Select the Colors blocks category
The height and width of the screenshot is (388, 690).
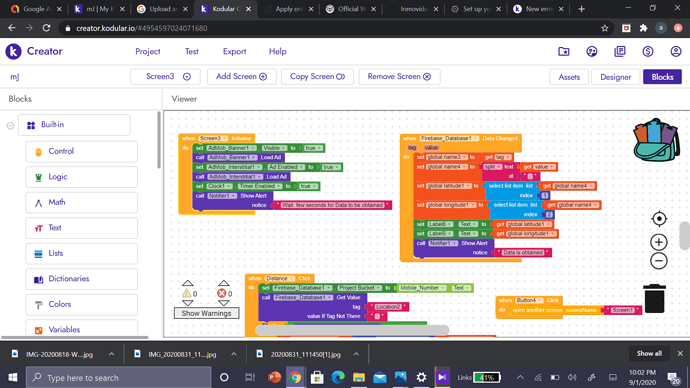pos(81,304)
